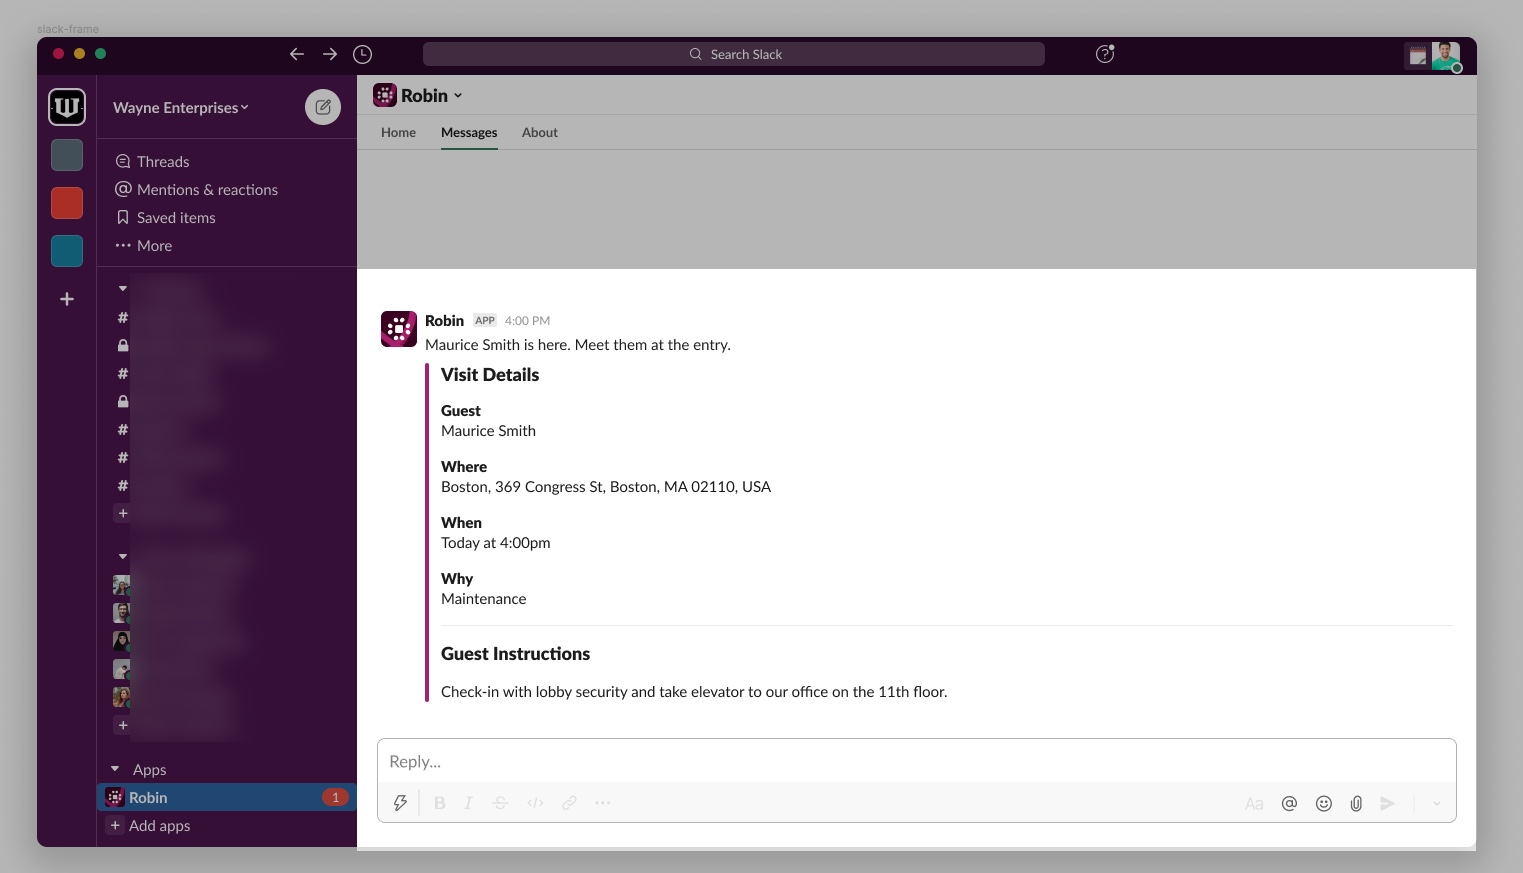Open the Wayne Enterprises workspace menu
Image resolution: width=1523 pixels, height=873 pixels.
pyautogui.click(x=181, y=107)
